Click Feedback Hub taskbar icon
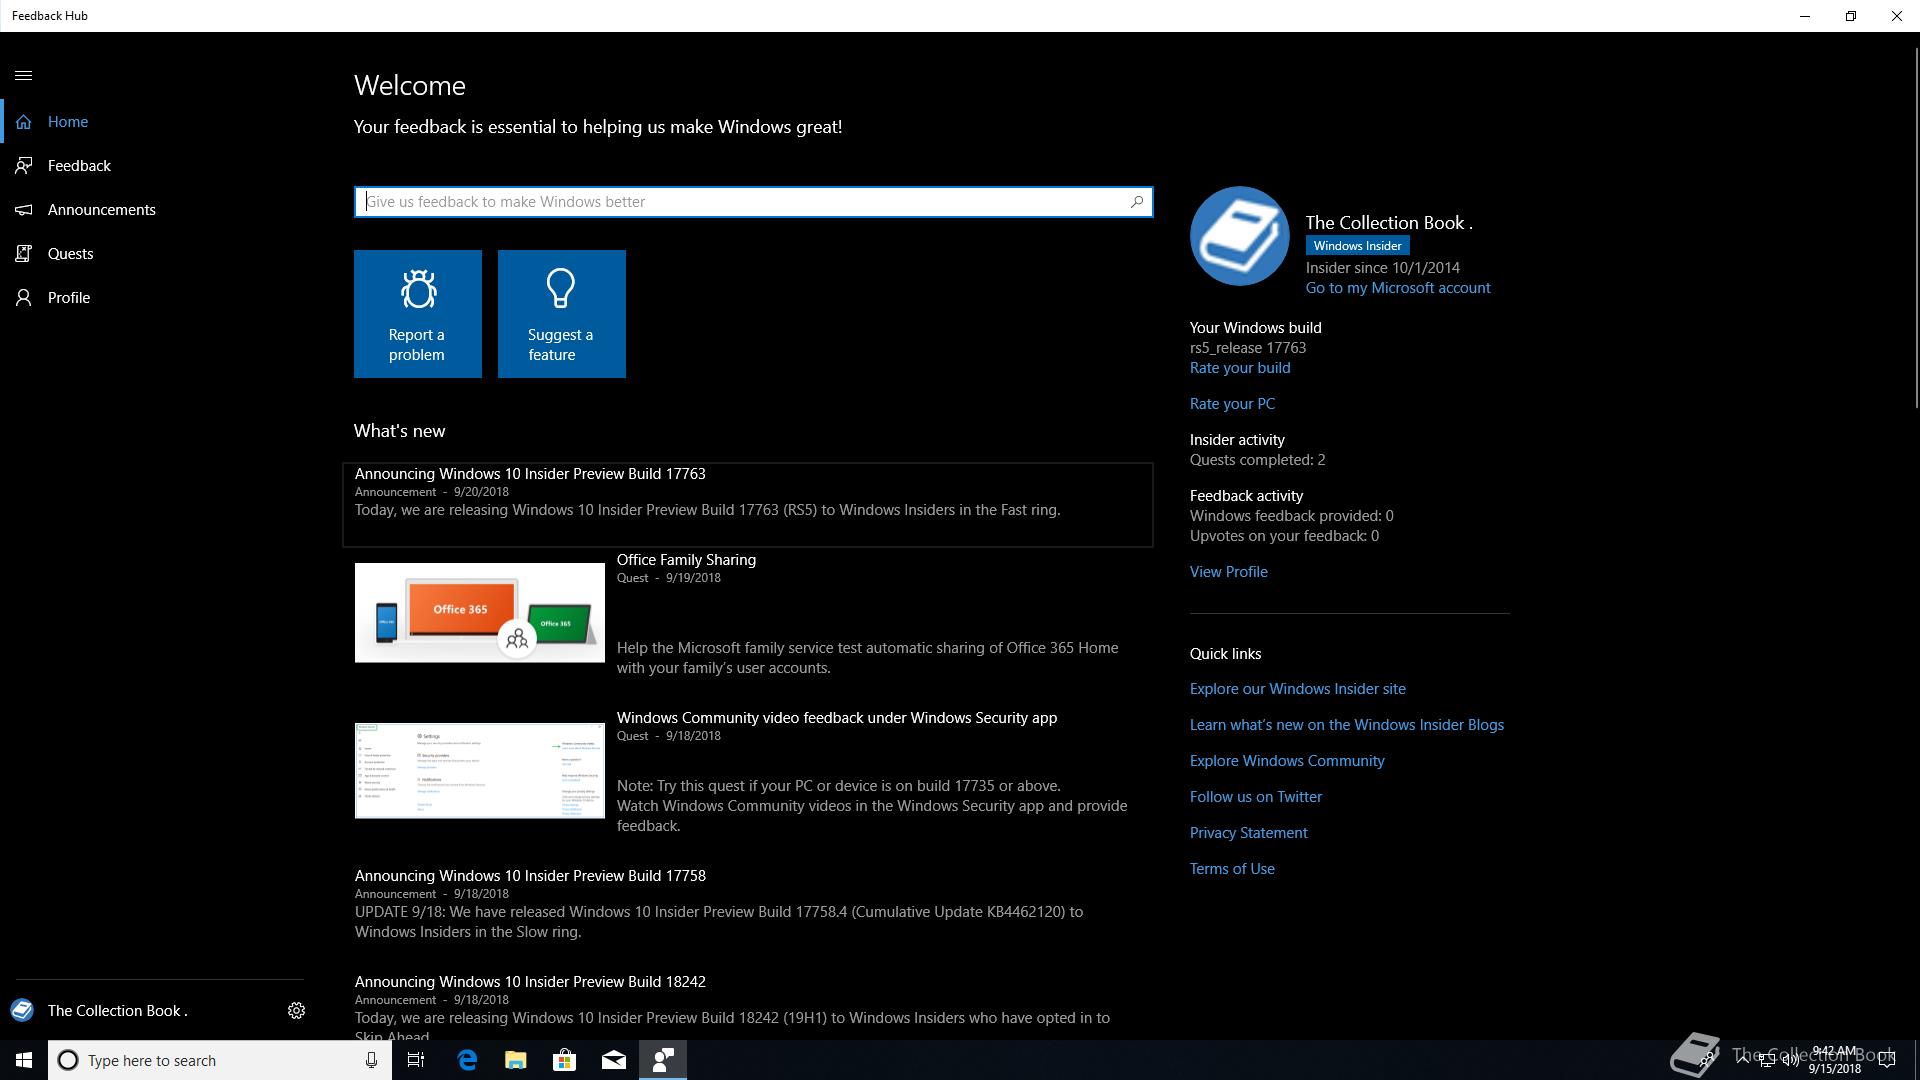 click(663, 1060)
